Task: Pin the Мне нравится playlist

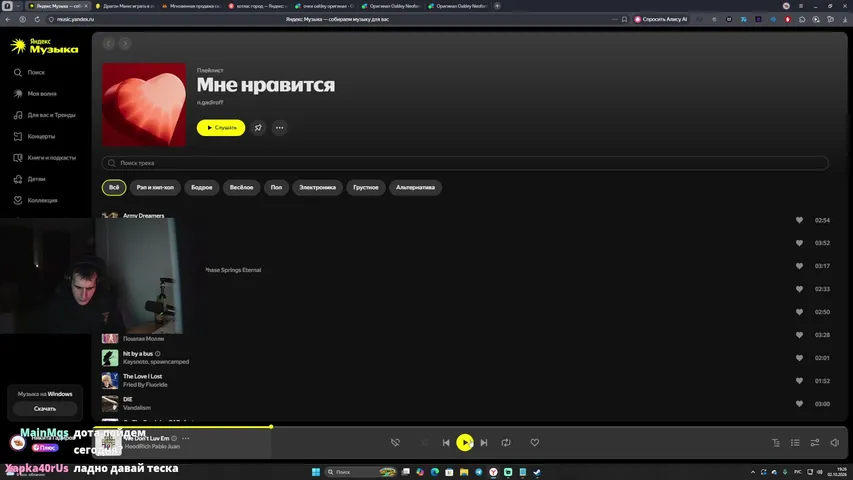Action: click(x=258, y=128)
